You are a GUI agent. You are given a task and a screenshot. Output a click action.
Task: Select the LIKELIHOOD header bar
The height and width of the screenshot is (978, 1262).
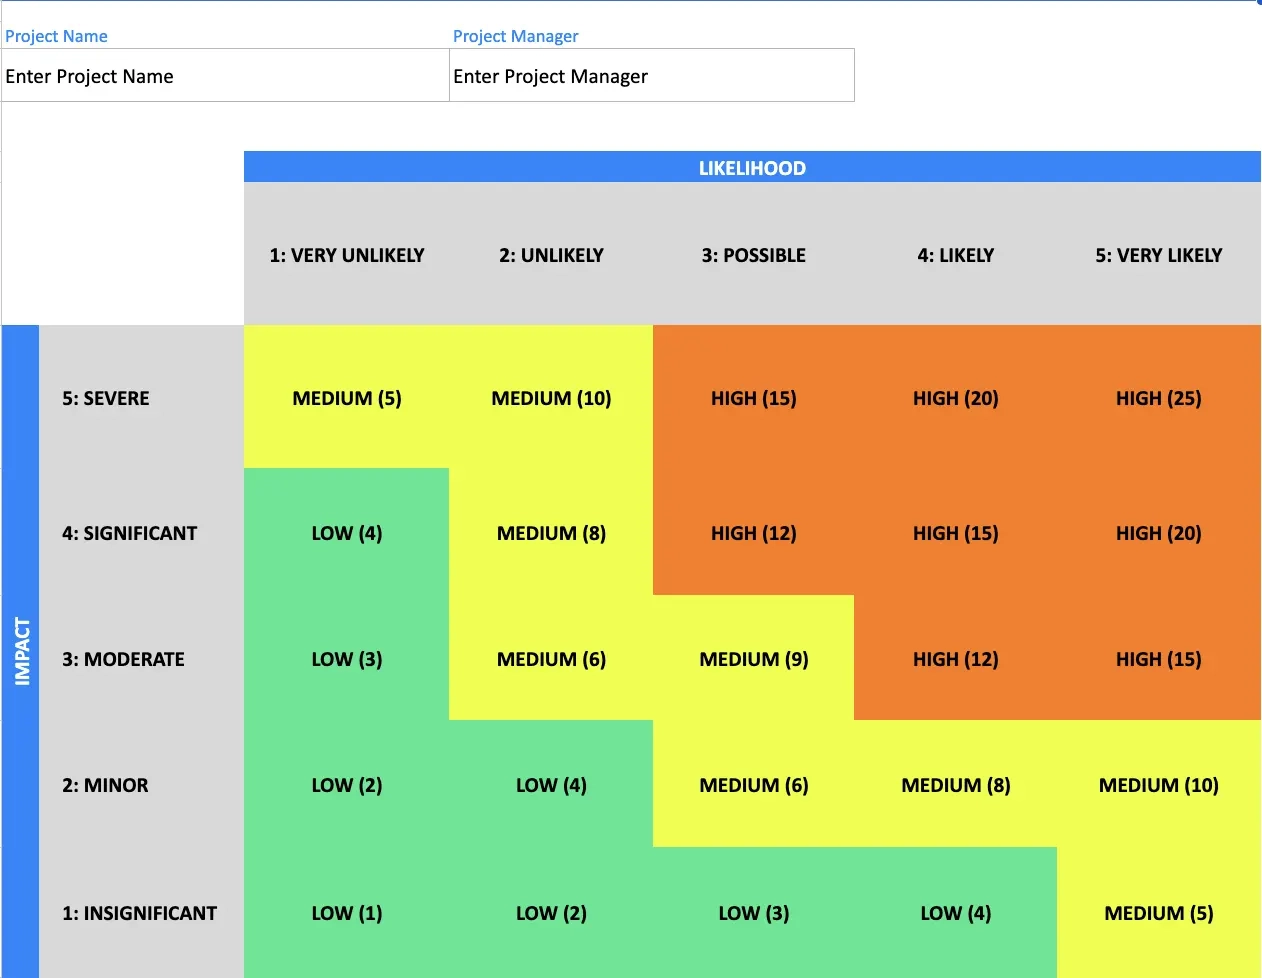click(752, 168)
